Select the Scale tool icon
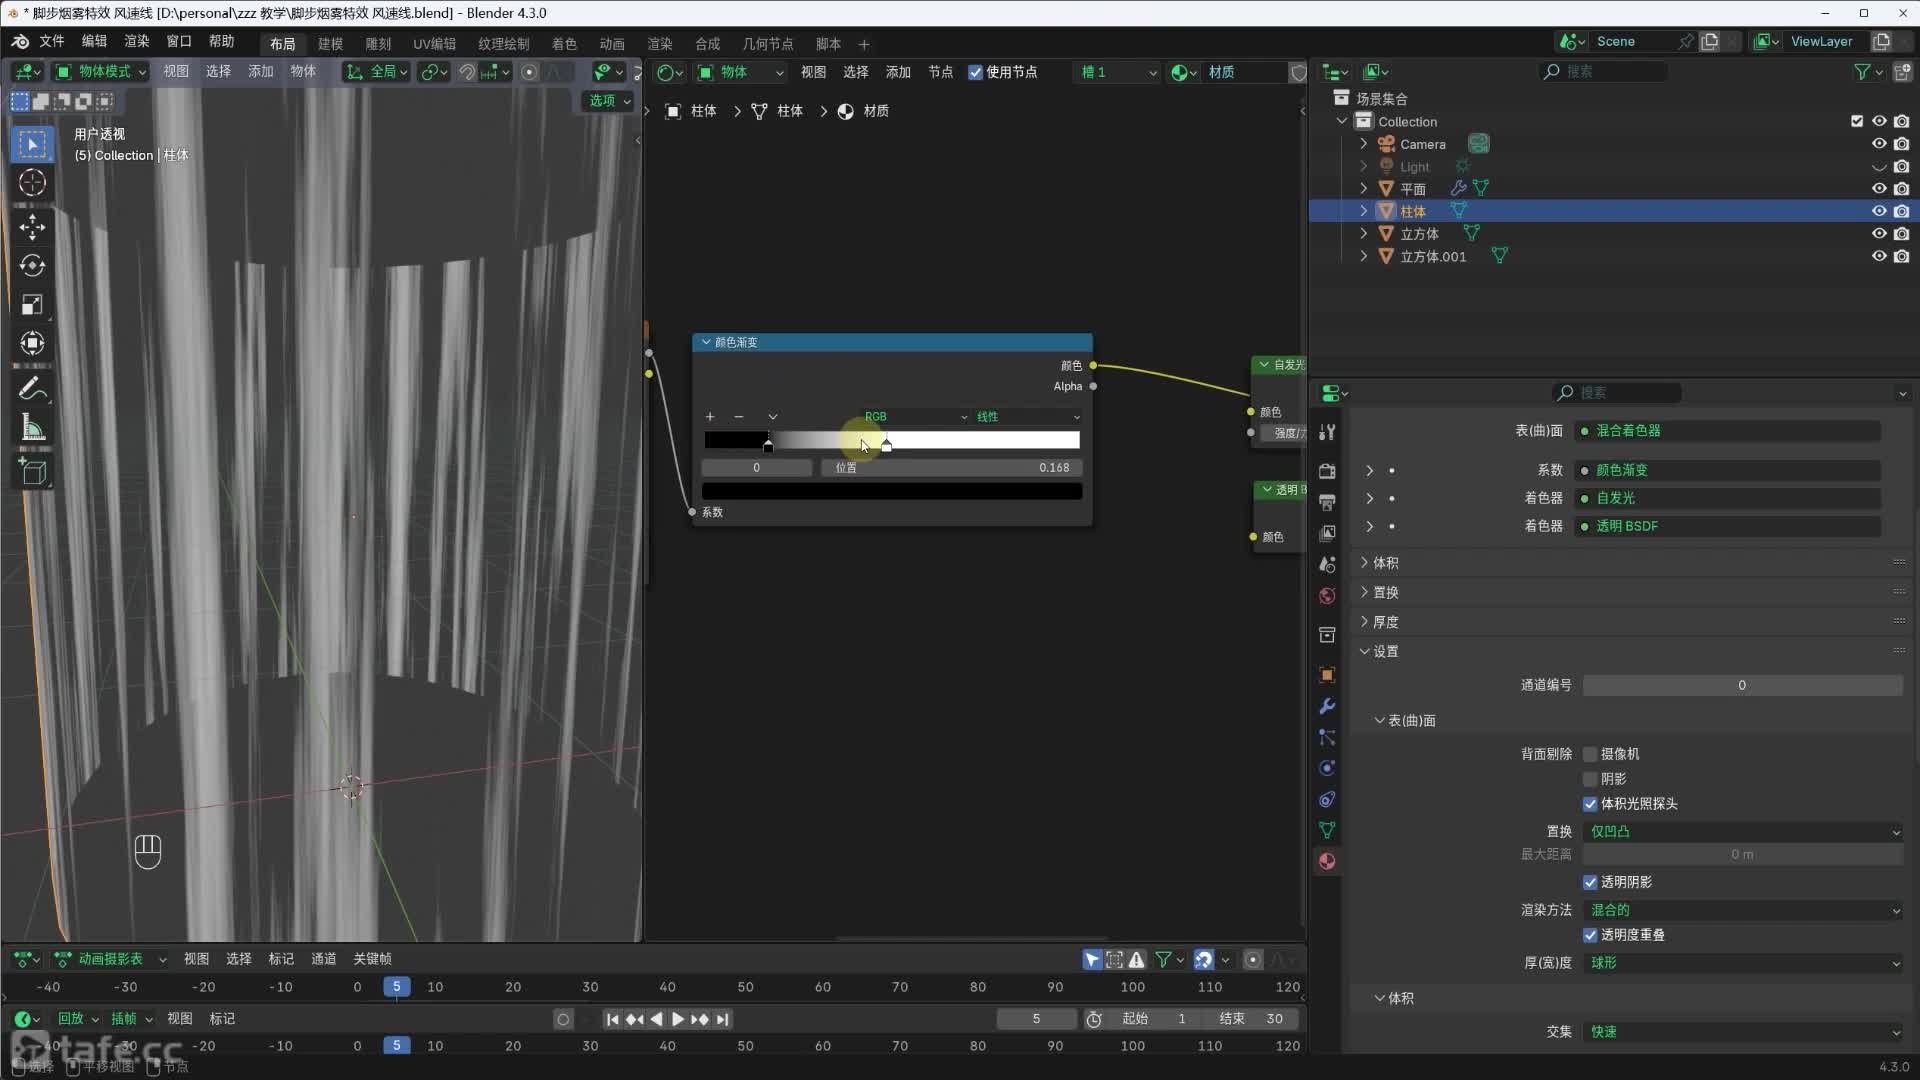 pyautogui.click(x=32, y=305)
